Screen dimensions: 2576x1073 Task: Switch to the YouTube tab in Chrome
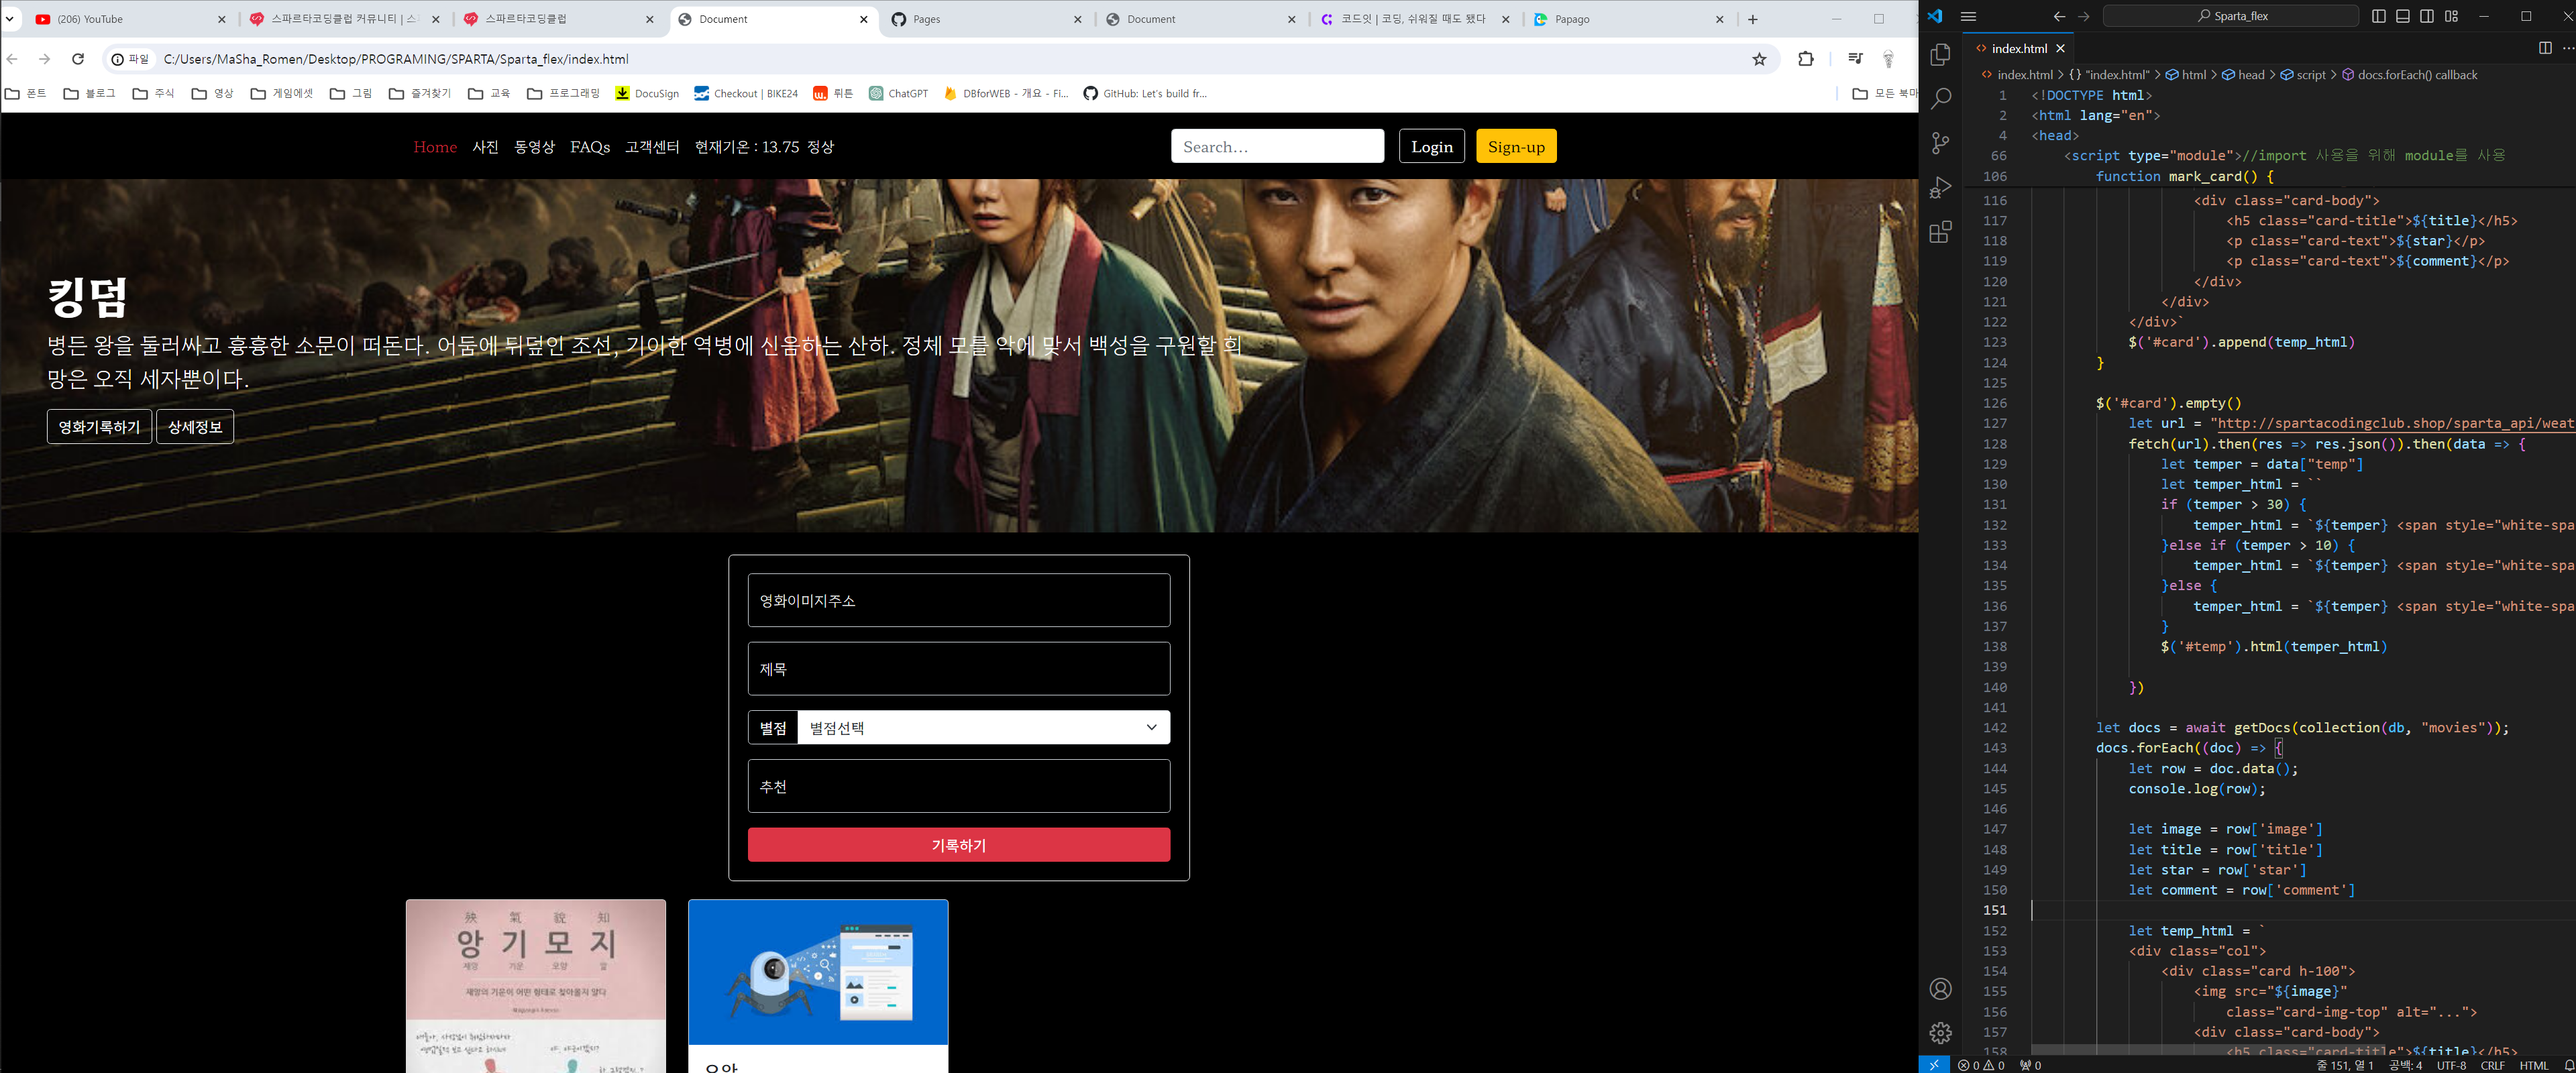[130, 19]
